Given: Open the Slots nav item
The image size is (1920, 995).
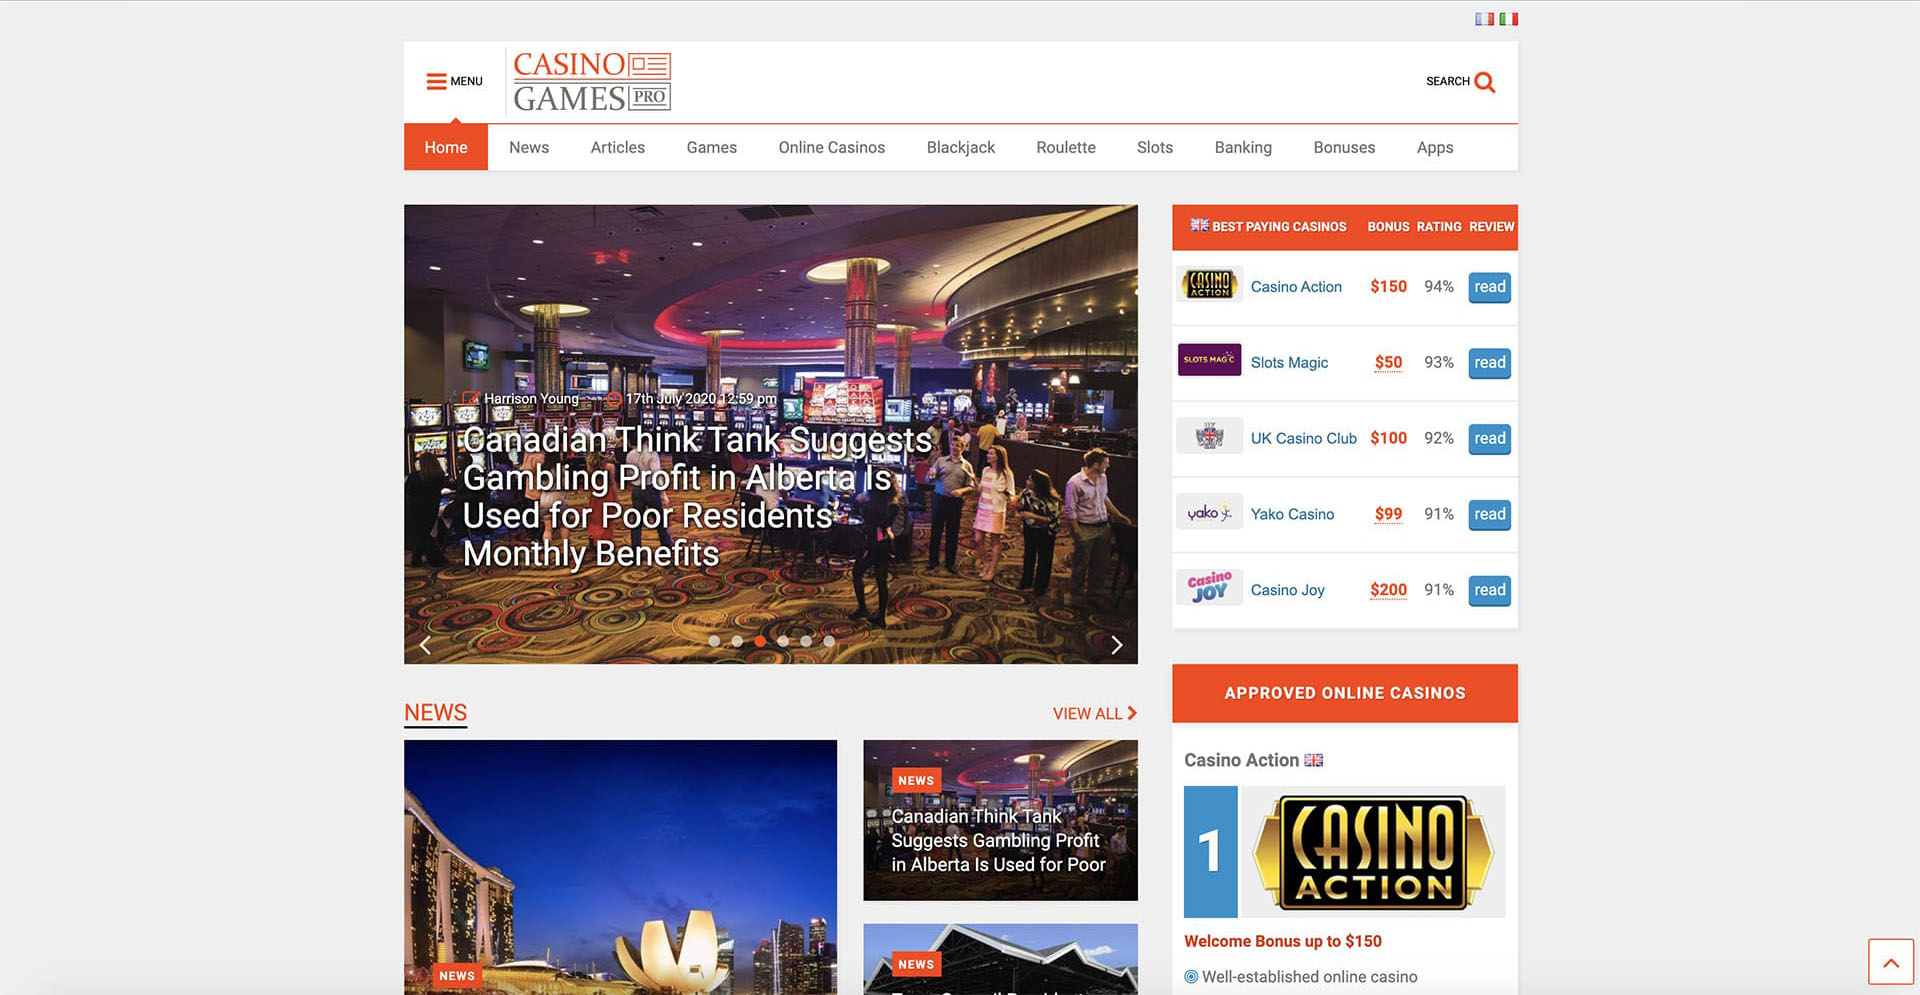Looking at the screenshot, I should click(1155, 147).
